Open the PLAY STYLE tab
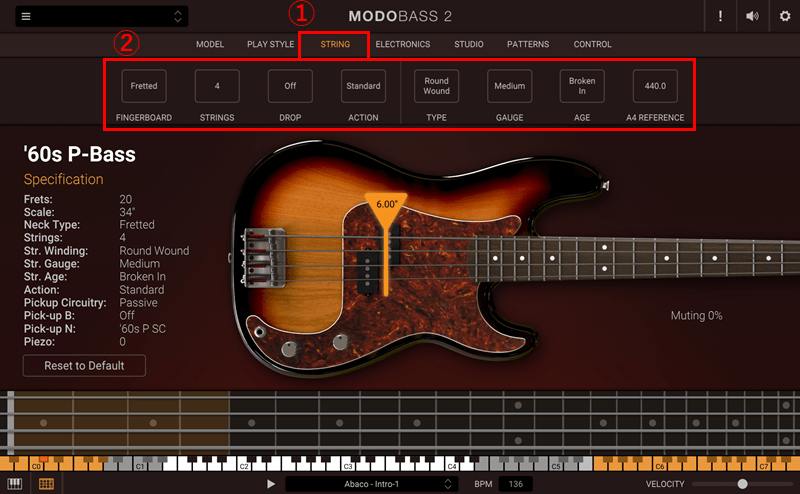This screenshot has height=494, width=800. (270, 44)
